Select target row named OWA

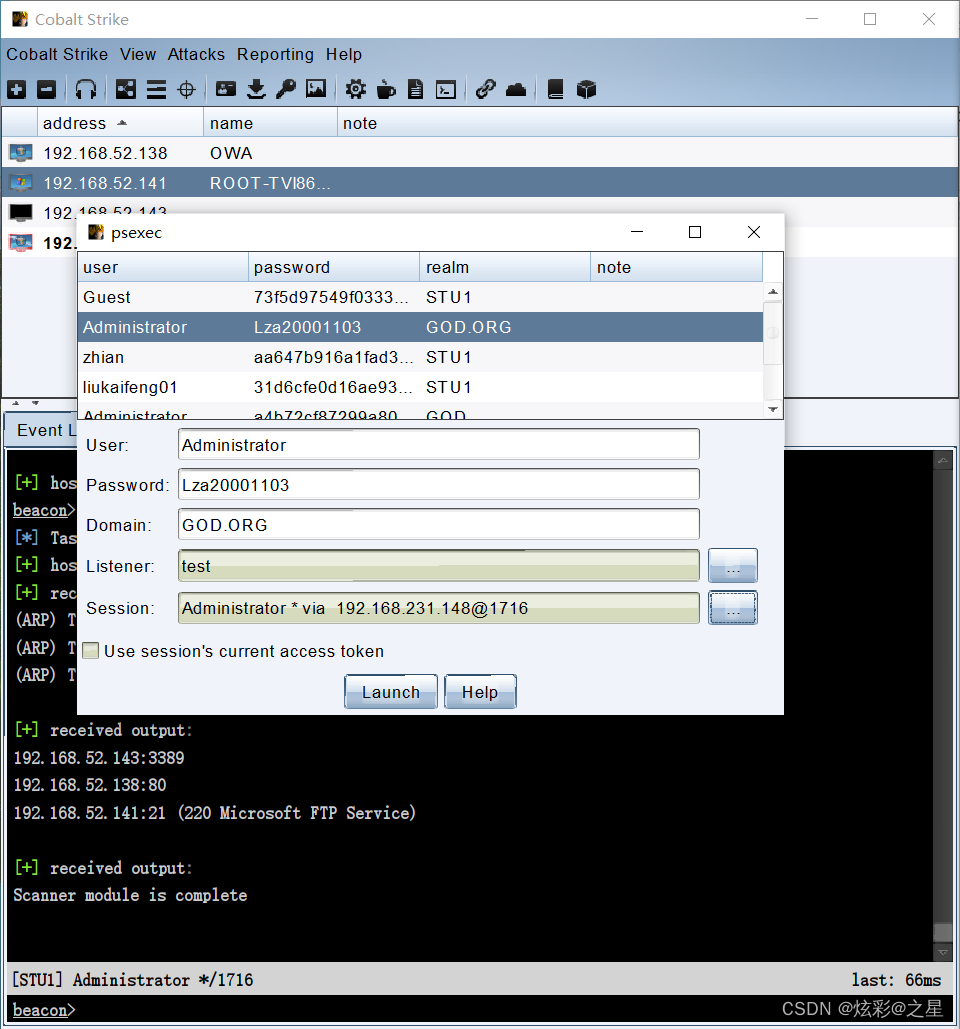click(x=479, y=153)
